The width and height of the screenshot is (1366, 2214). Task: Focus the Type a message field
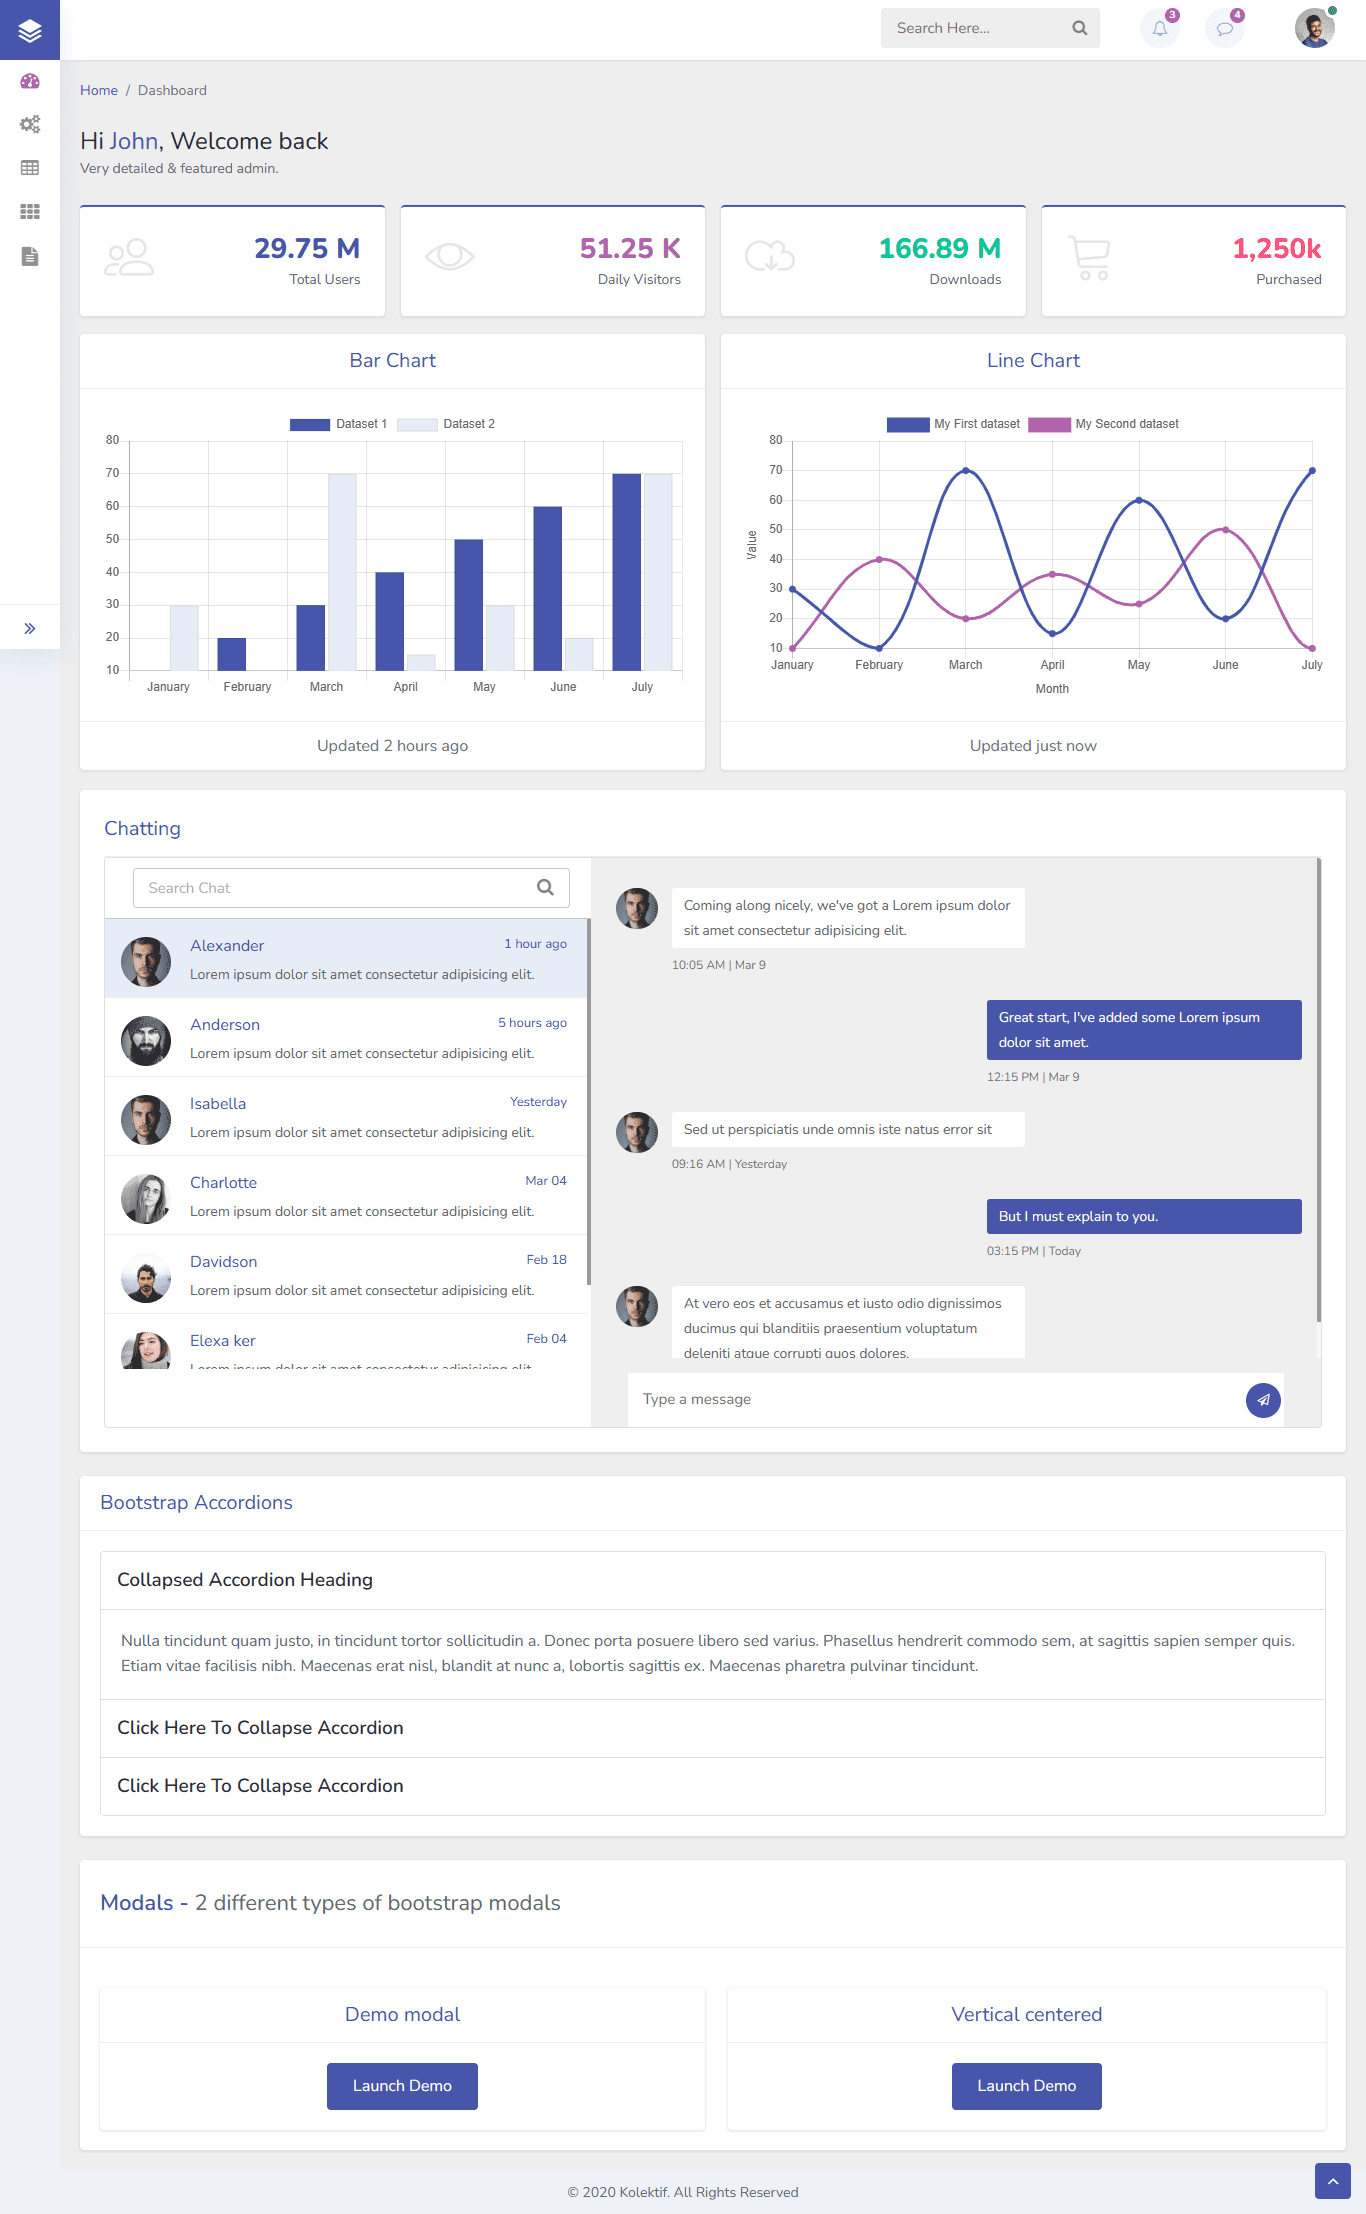point(935,1399)
